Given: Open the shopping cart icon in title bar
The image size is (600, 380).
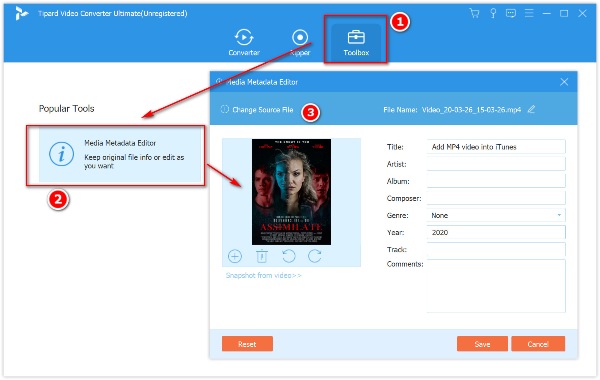Looking at the screenshot, I should [474, 13].
